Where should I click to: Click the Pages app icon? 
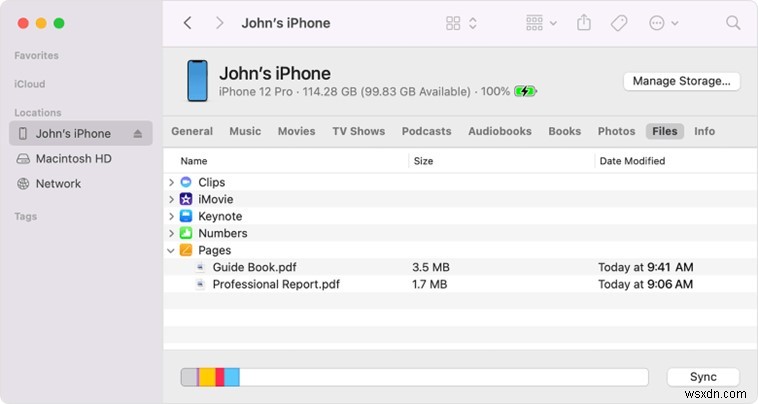click(186, 250)
